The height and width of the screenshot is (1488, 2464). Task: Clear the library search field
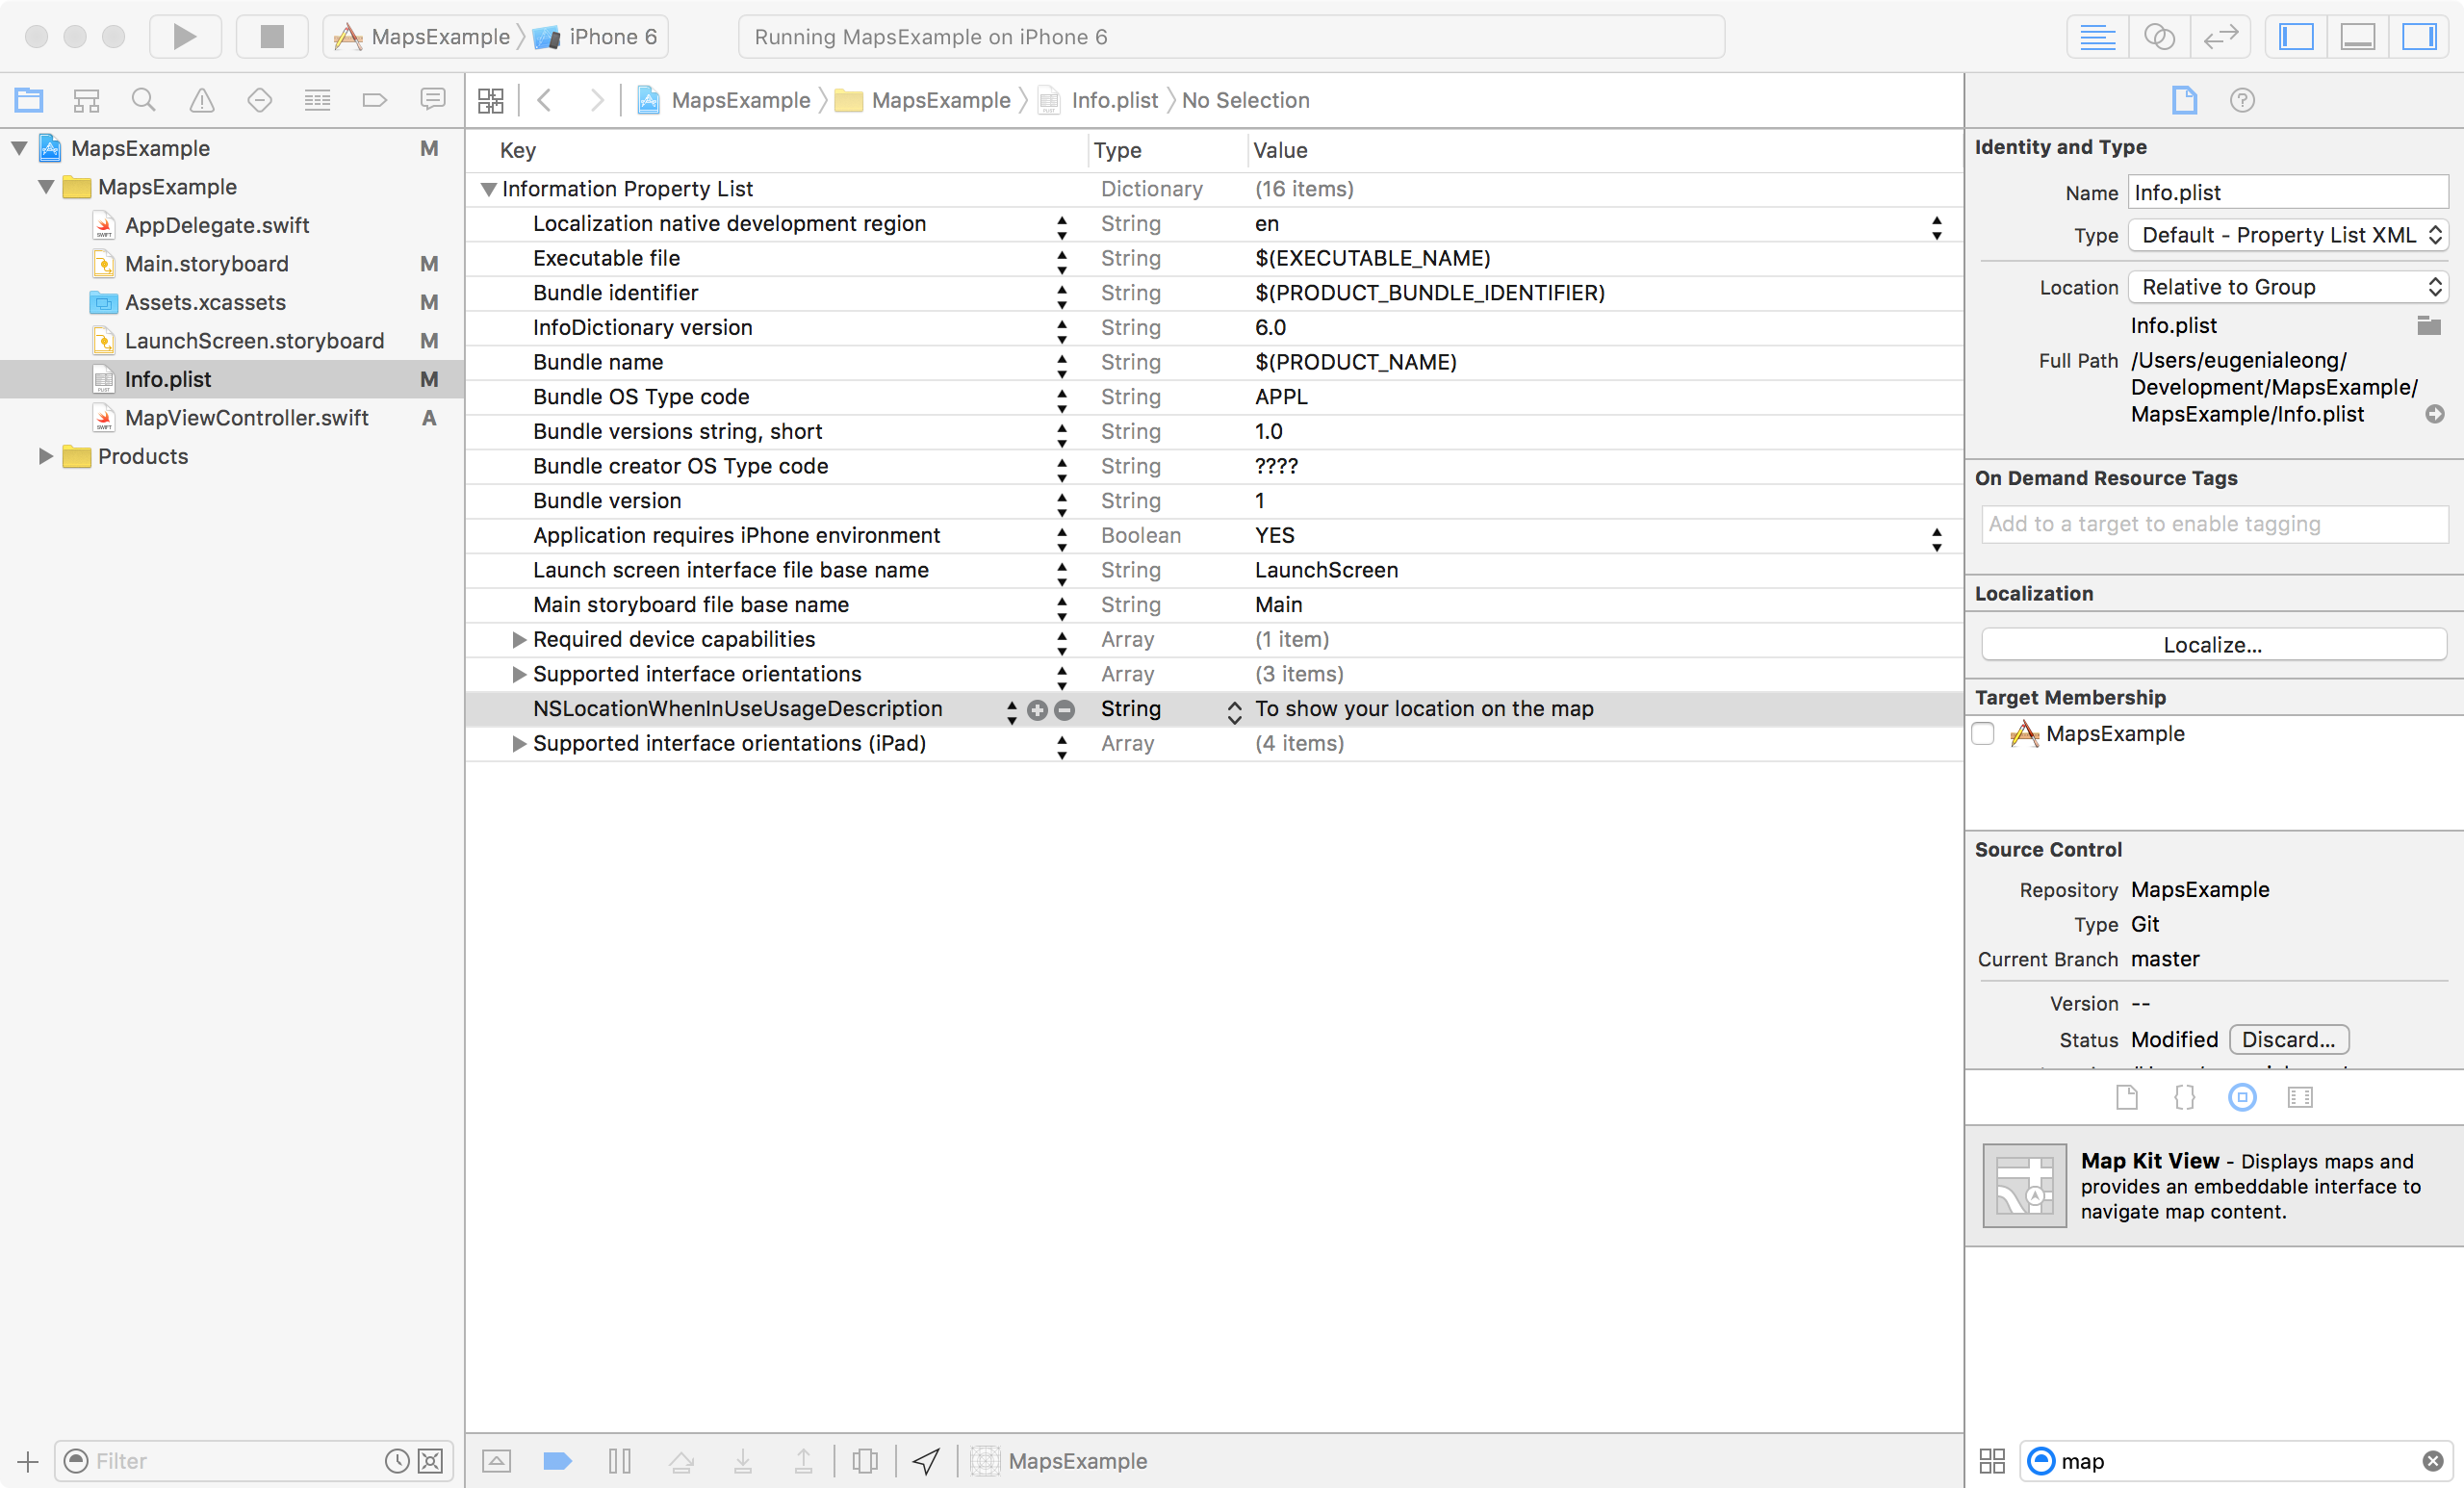tap(2433, 1462)
